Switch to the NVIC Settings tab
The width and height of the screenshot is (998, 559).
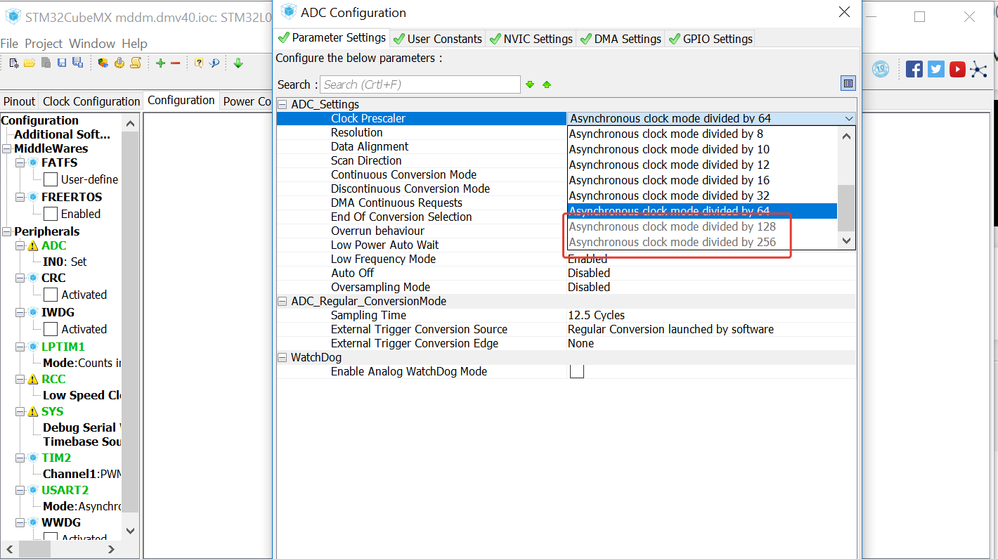531,39
